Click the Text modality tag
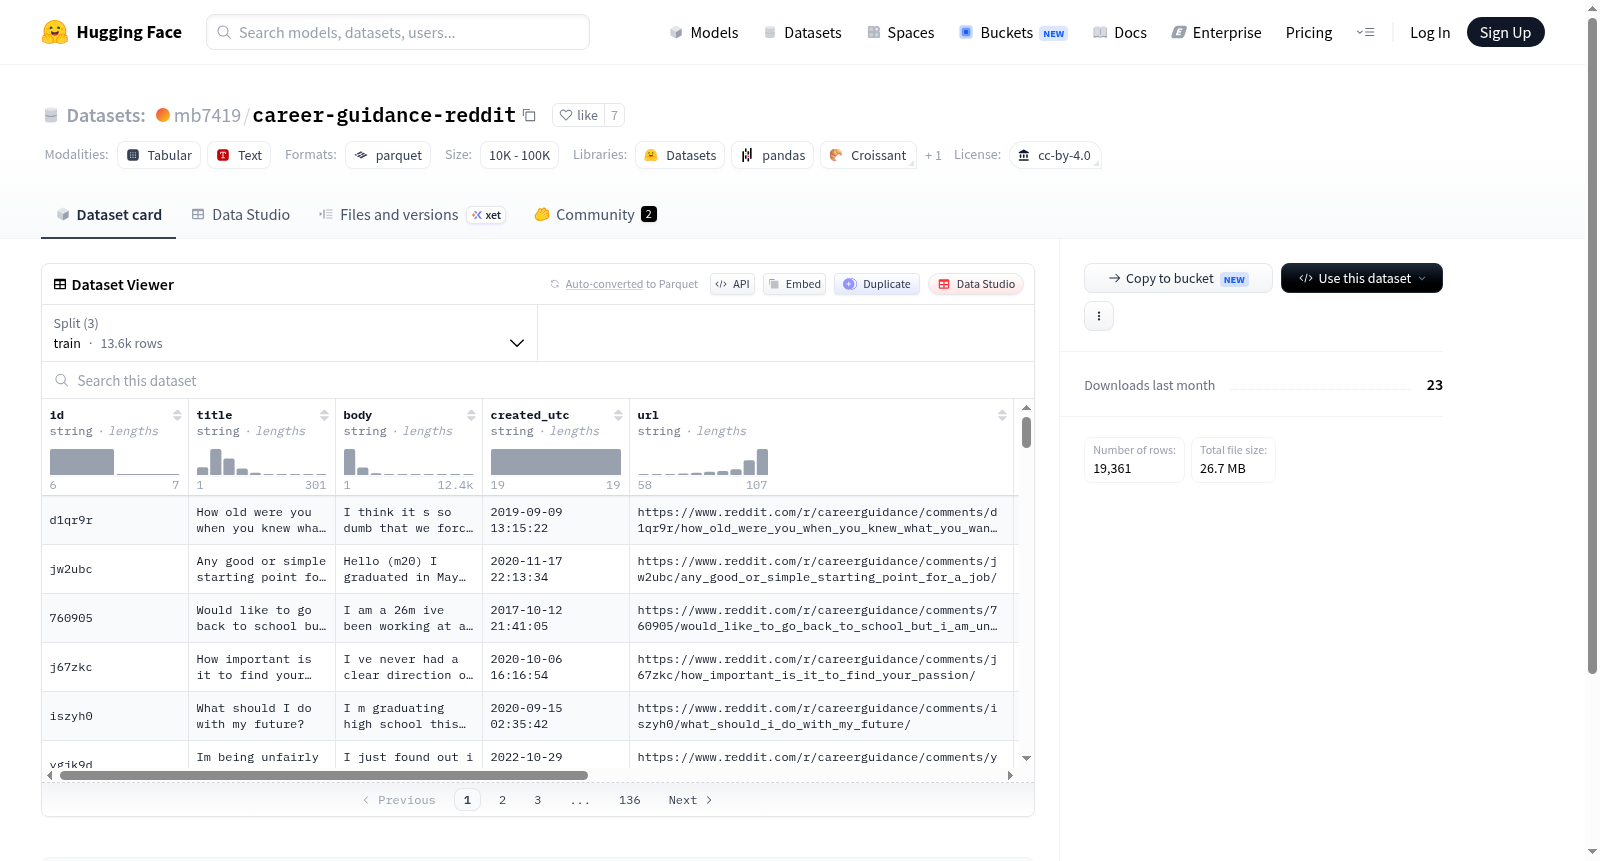Viewport: 1600px width, 861px height. tap(240, 155)
